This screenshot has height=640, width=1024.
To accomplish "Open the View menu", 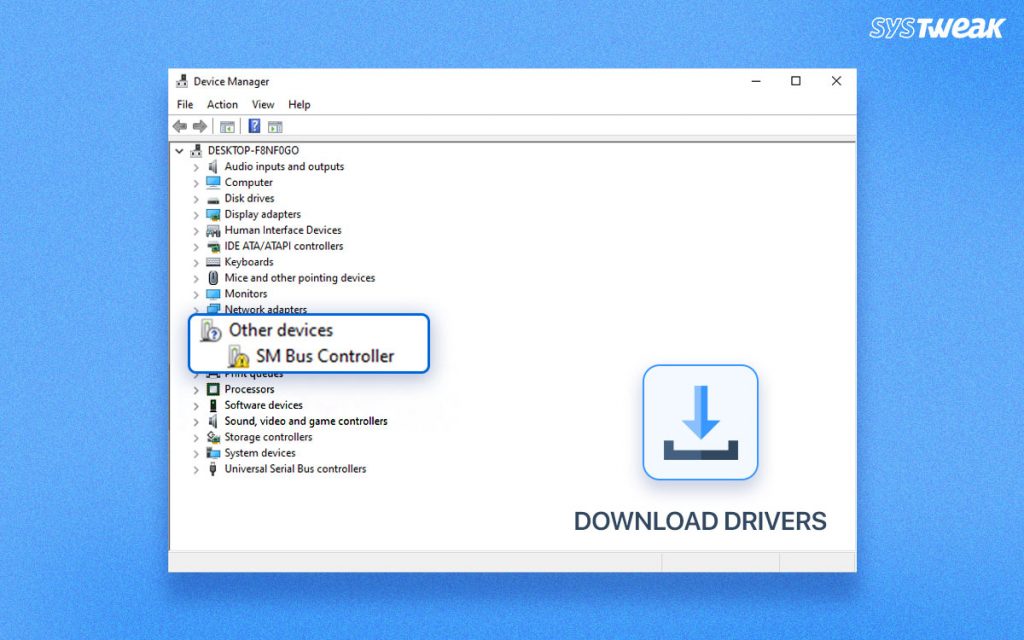I will [262, 104].
